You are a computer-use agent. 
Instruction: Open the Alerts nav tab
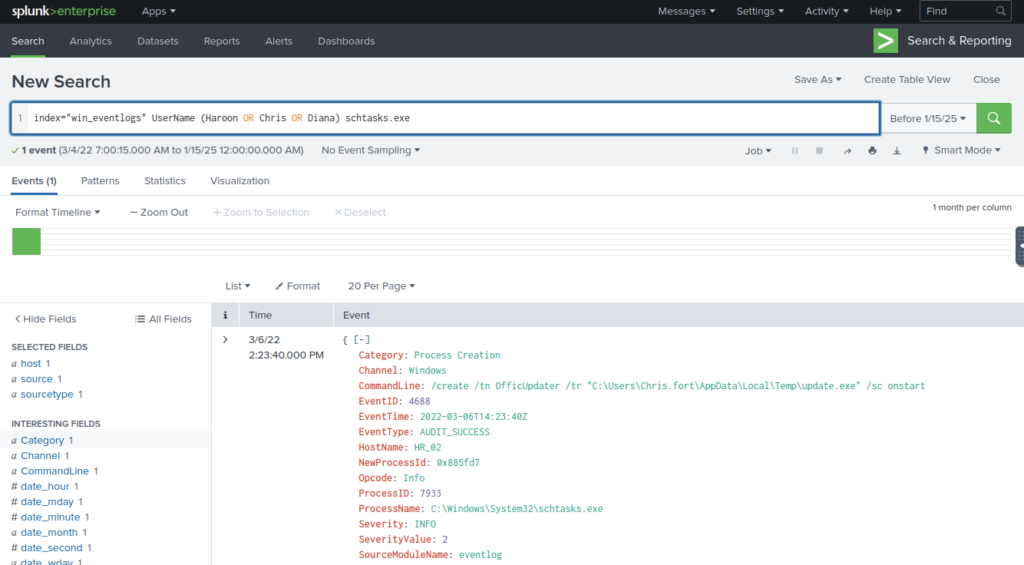tap(278, 41)
